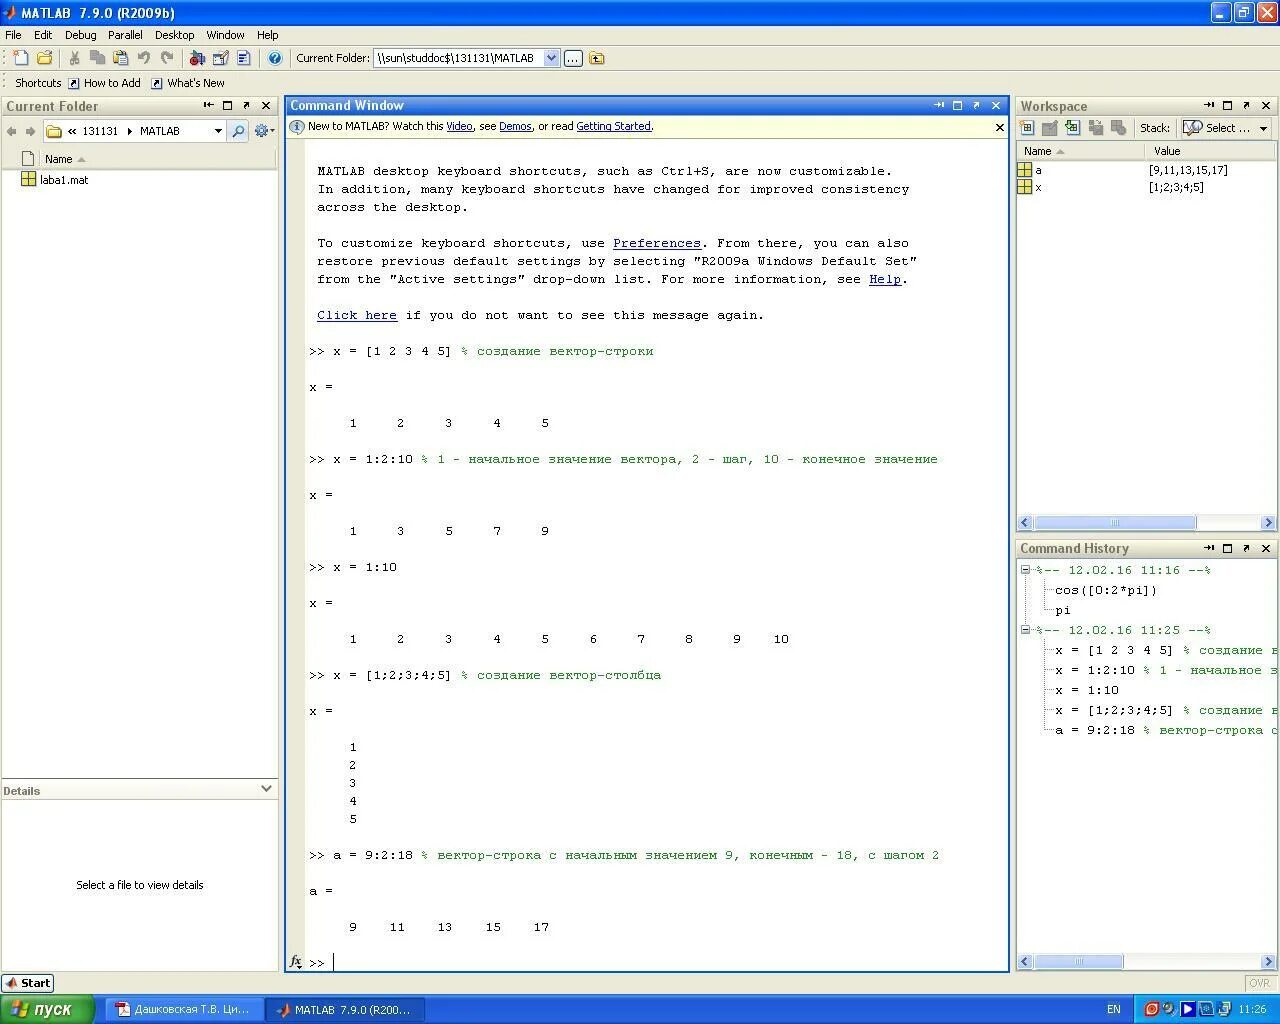
Task: Open the Desktop menu
Action: [x=175, y=35]
